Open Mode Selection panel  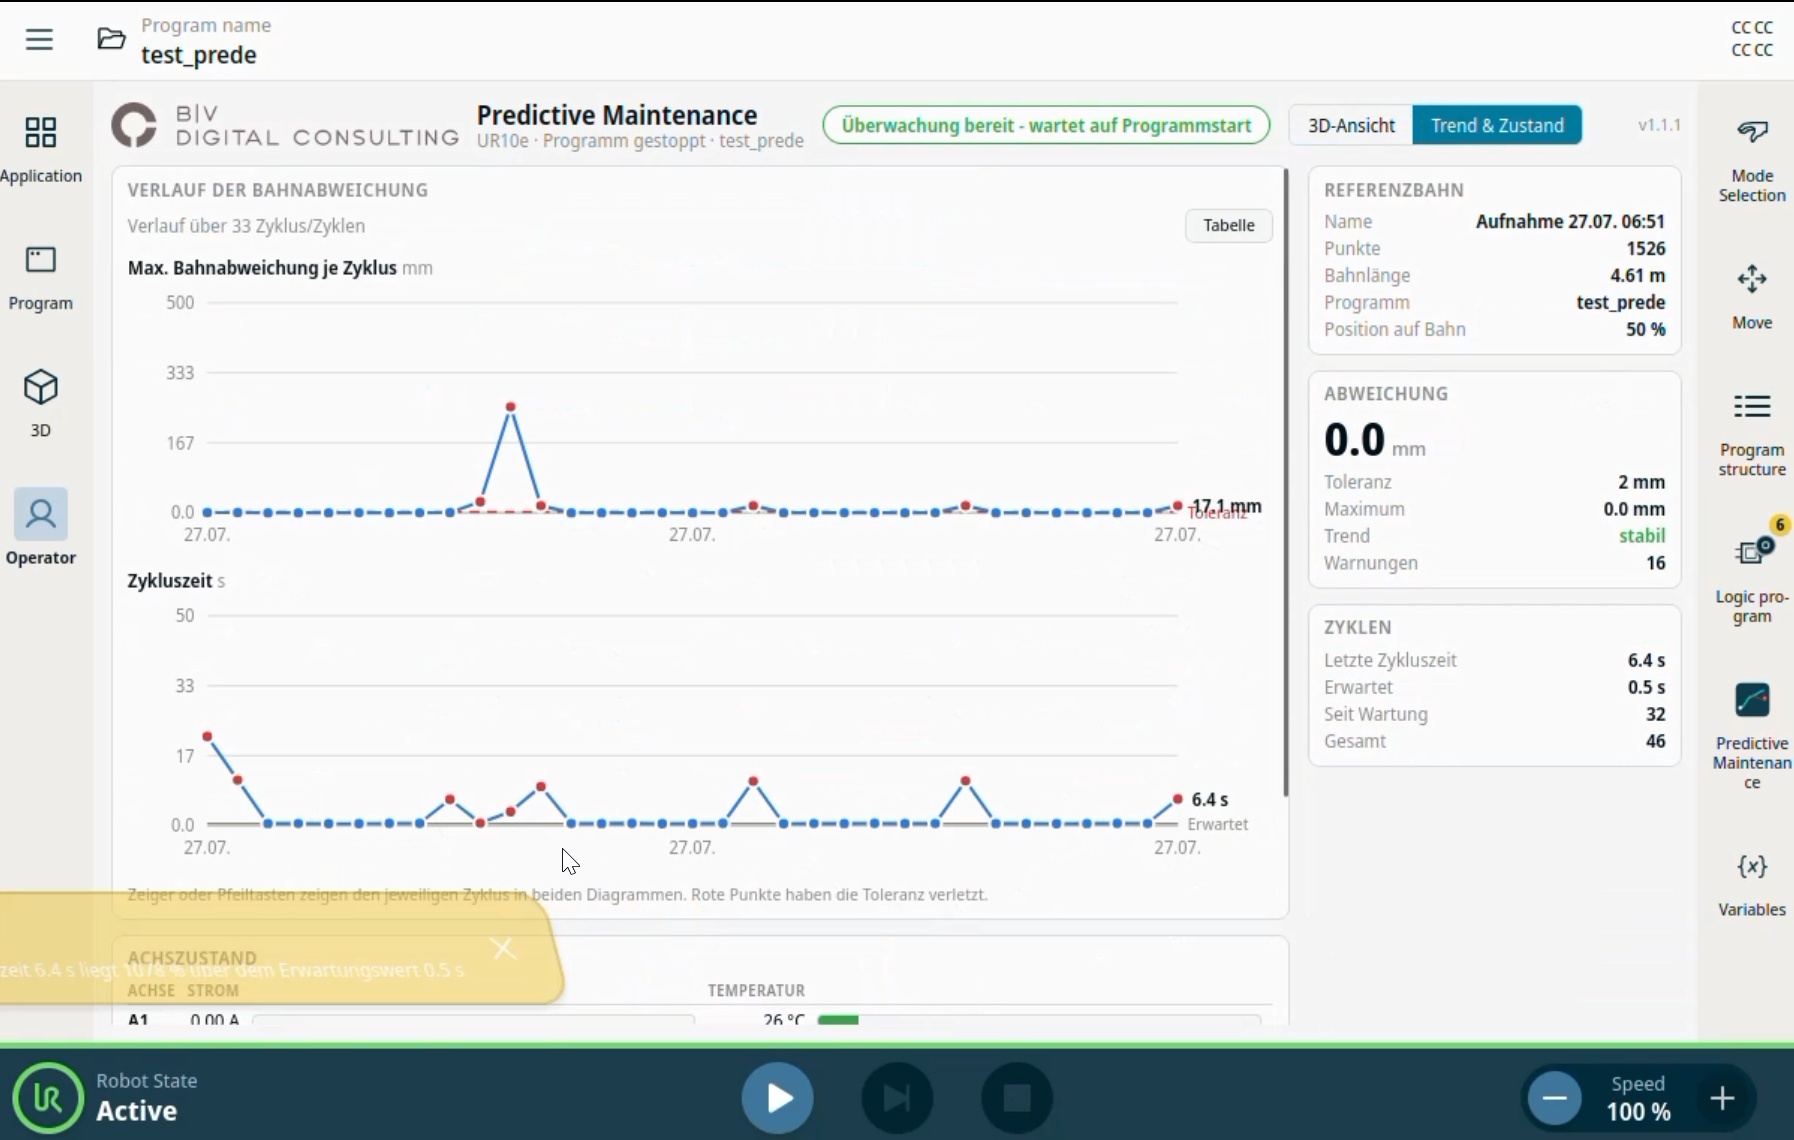1752,160
